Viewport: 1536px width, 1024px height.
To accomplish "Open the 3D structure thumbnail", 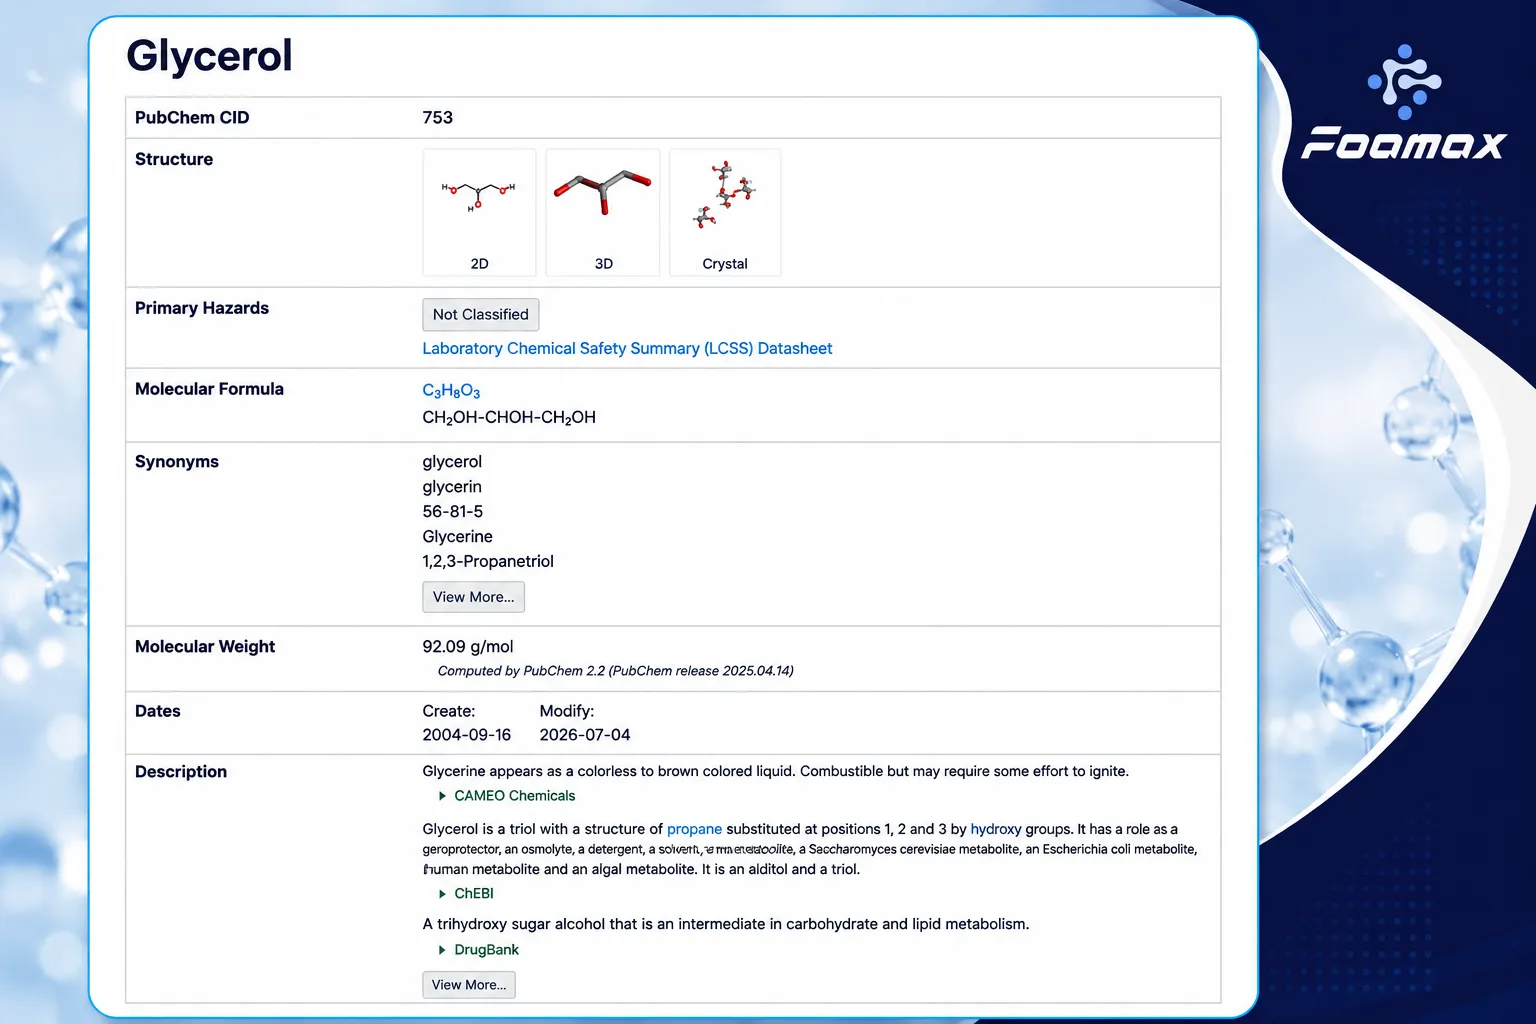I will click(603, 212).
